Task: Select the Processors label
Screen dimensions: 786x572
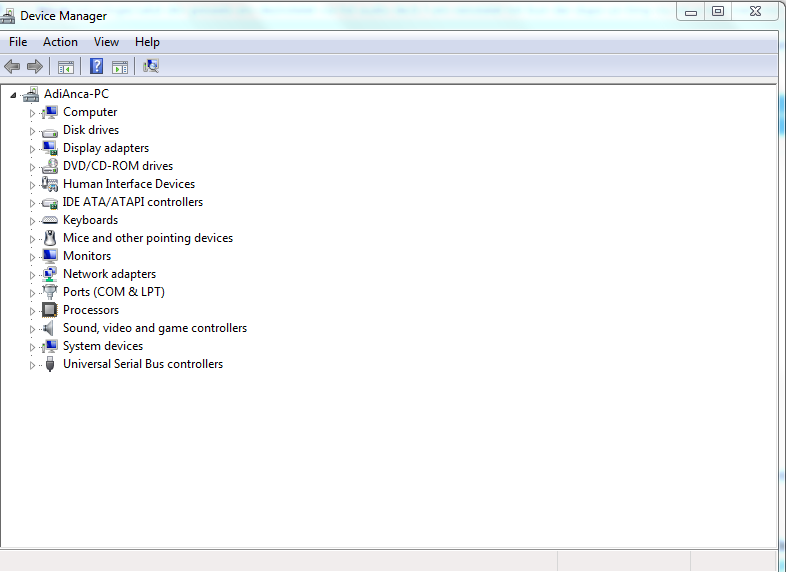Action: point(91,310)
